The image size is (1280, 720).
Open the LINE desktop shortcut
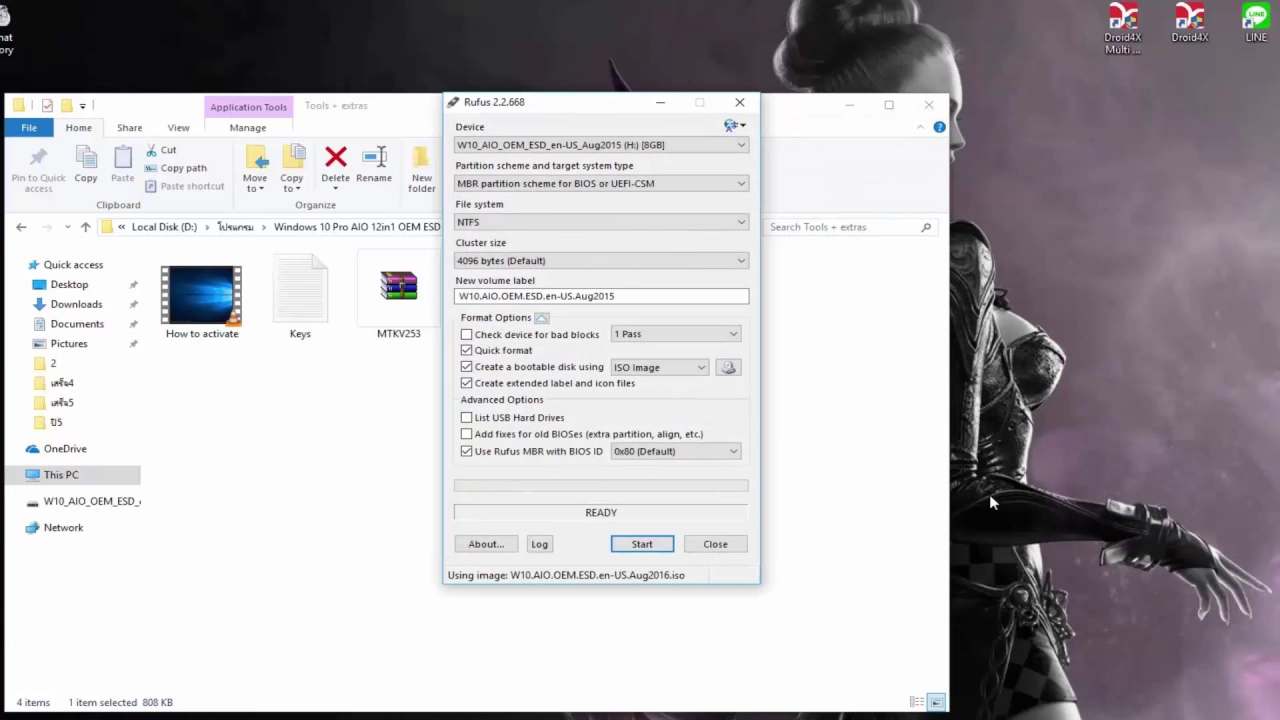pyautogui.click(x=1256, y=24)
